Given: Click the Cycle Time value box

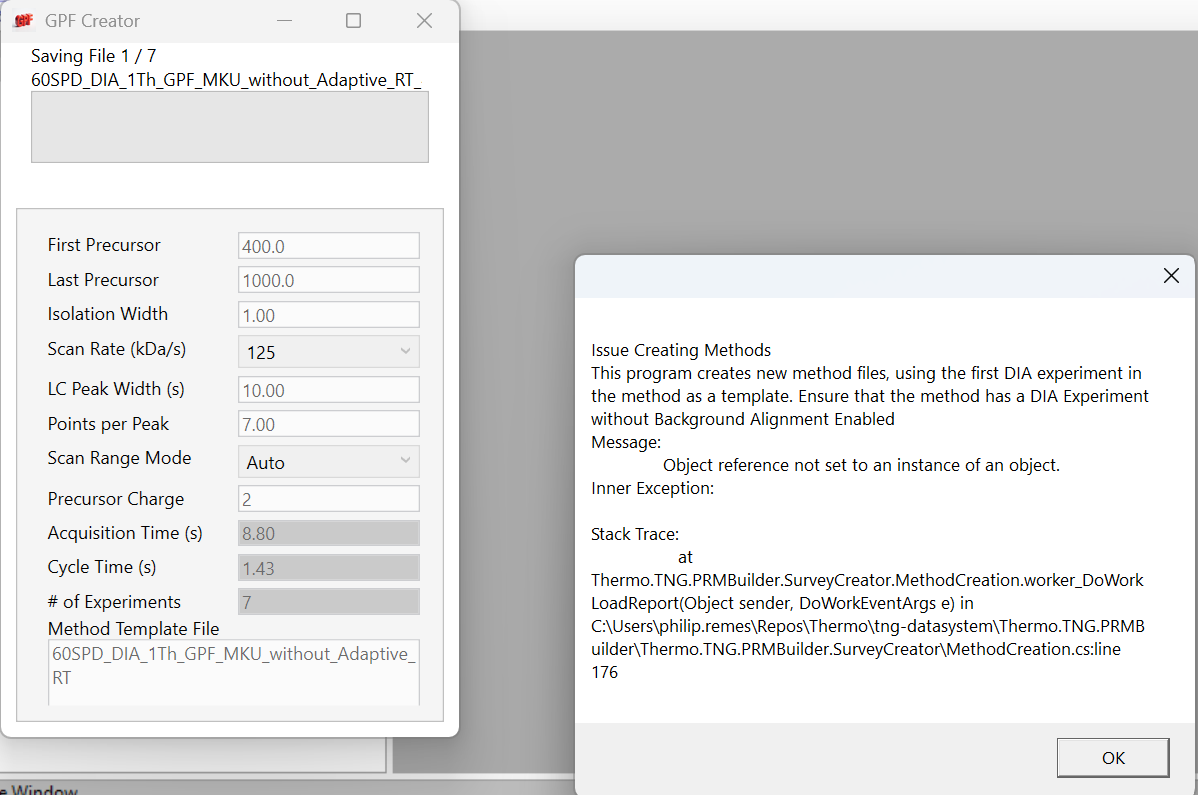Looking at the screenshot, I should tap(328, 568).
